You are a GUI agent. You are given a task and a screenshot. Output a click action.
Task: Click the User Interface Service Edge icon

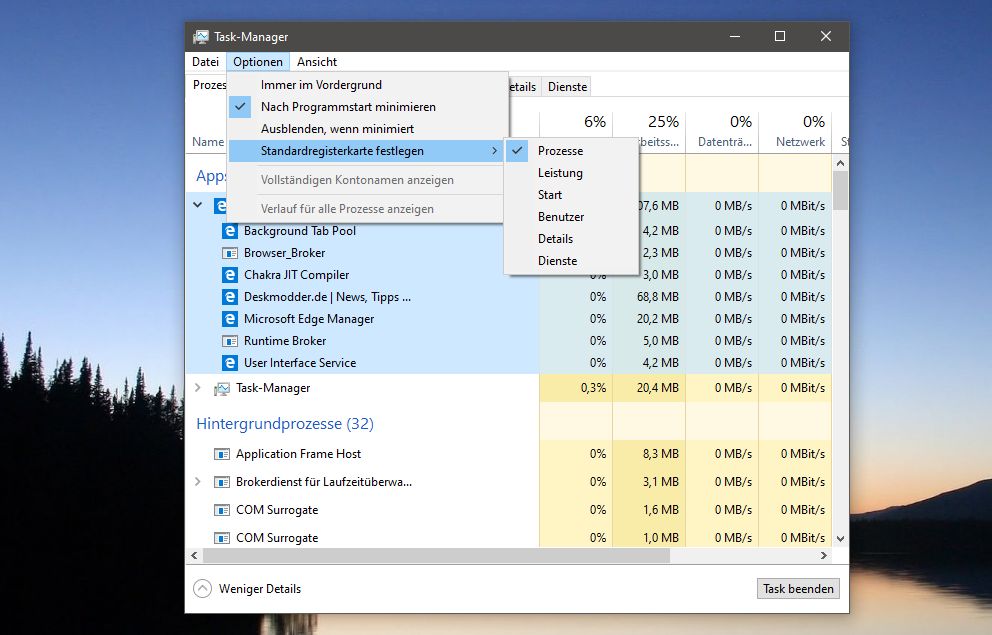(230, 363)
